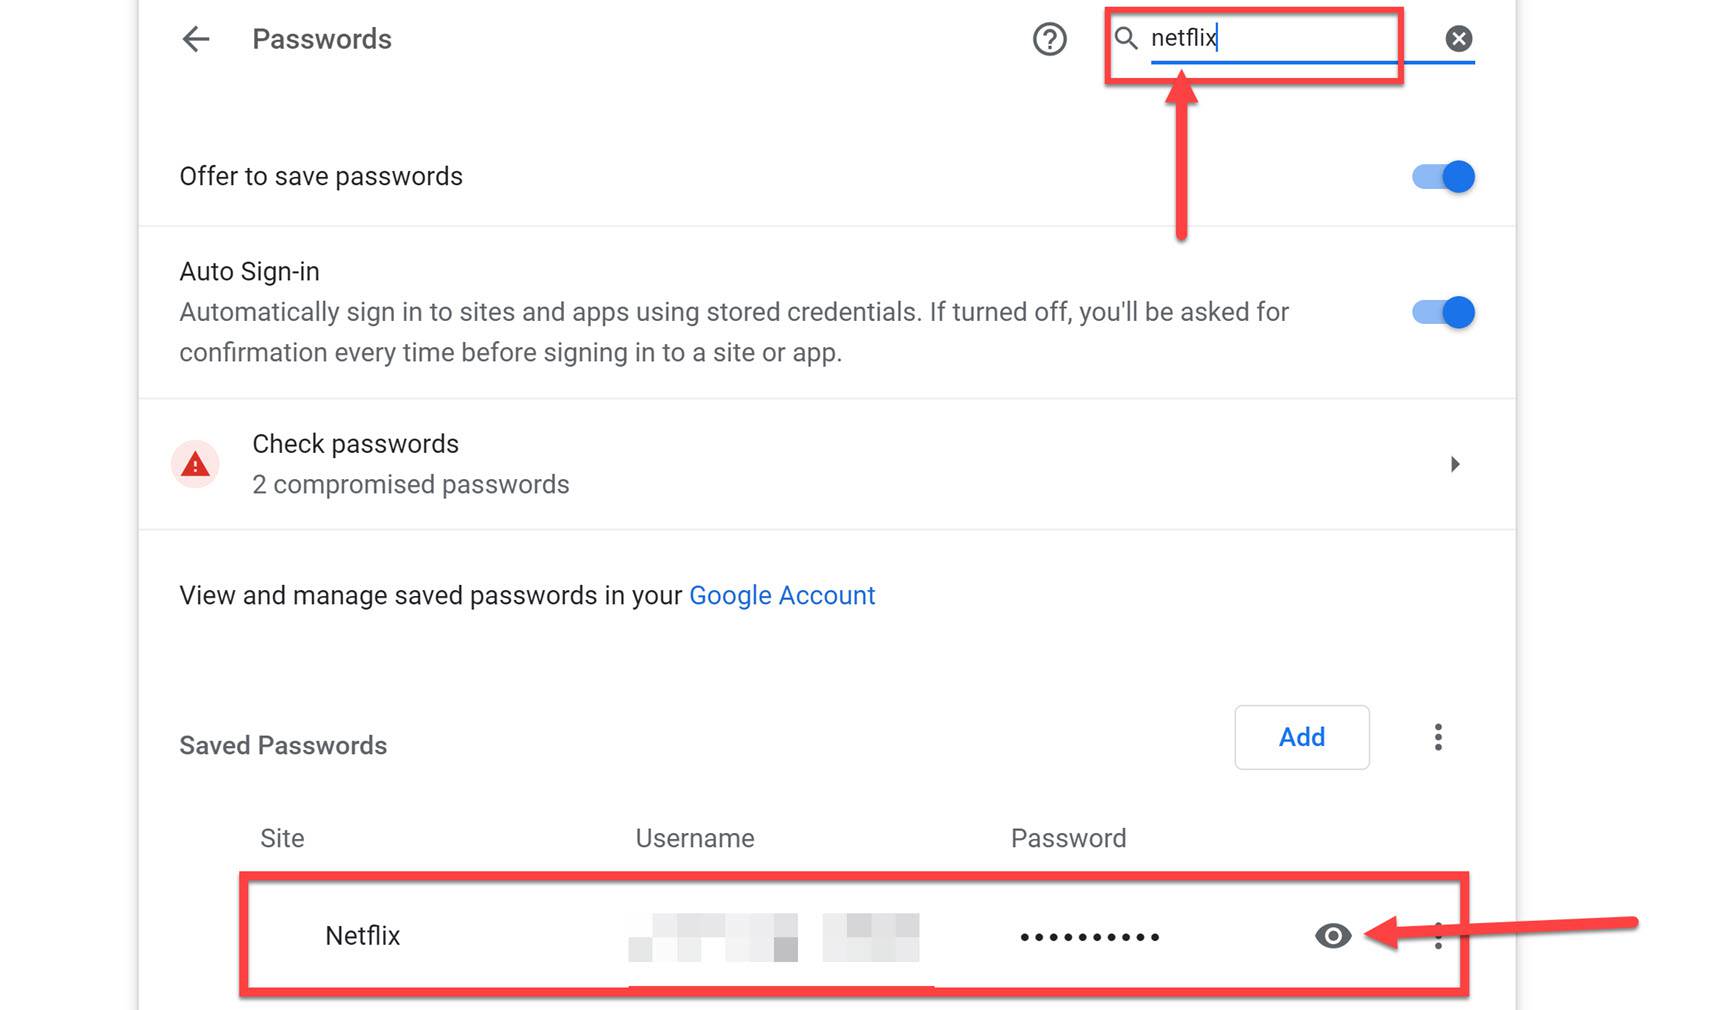Viewport: 1719px width, 1010px height.
Task: Open Passwords help
Action: click(1048, 38)
